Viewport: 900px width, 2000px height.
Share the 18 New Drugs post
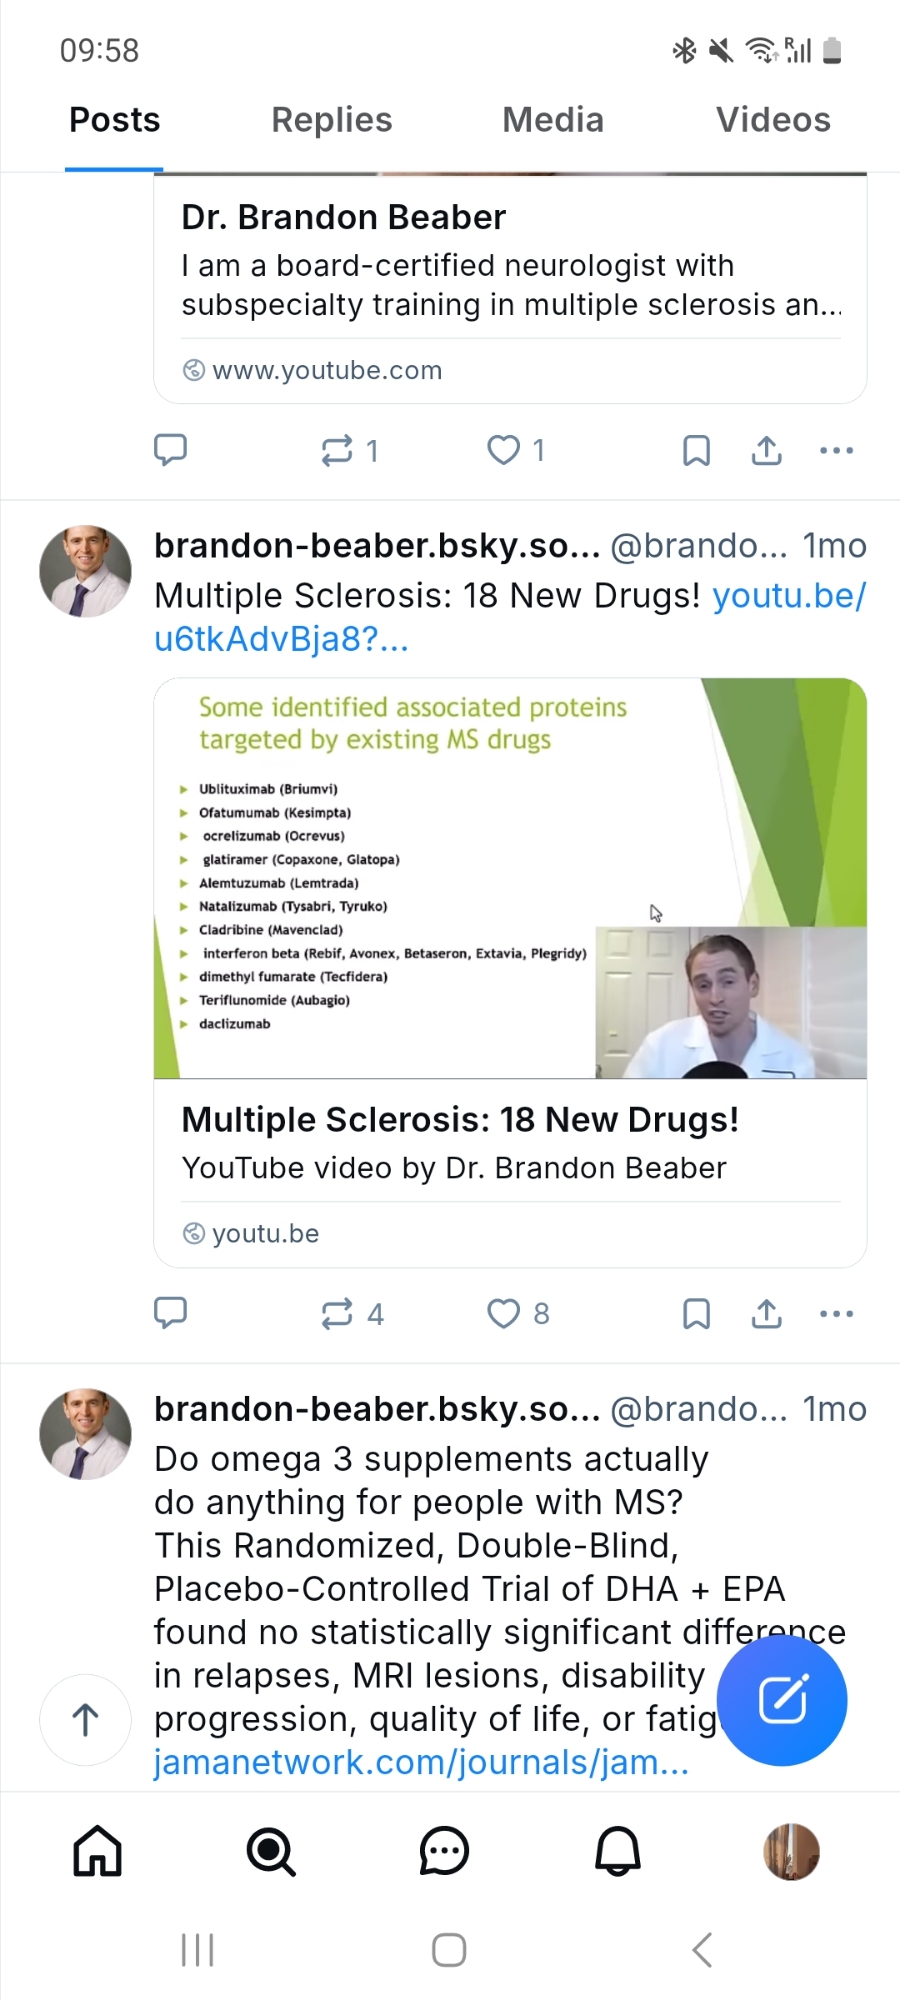[767, 1313]
